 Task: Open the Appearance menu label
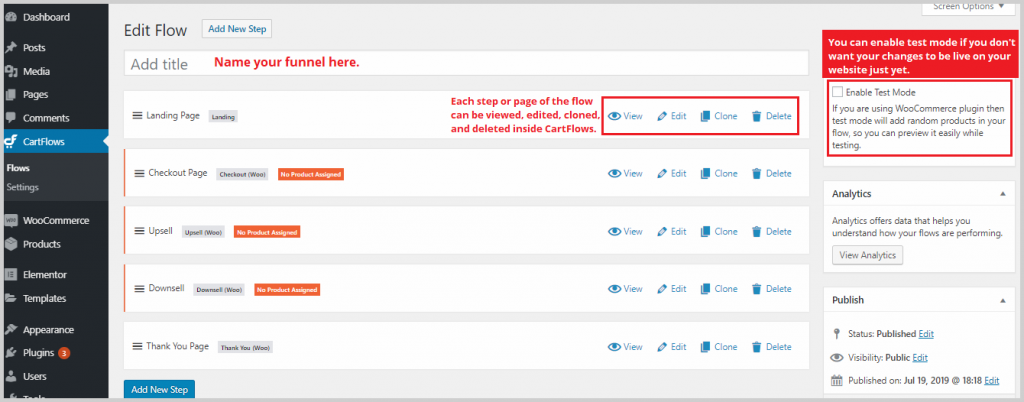coord(48,330)
